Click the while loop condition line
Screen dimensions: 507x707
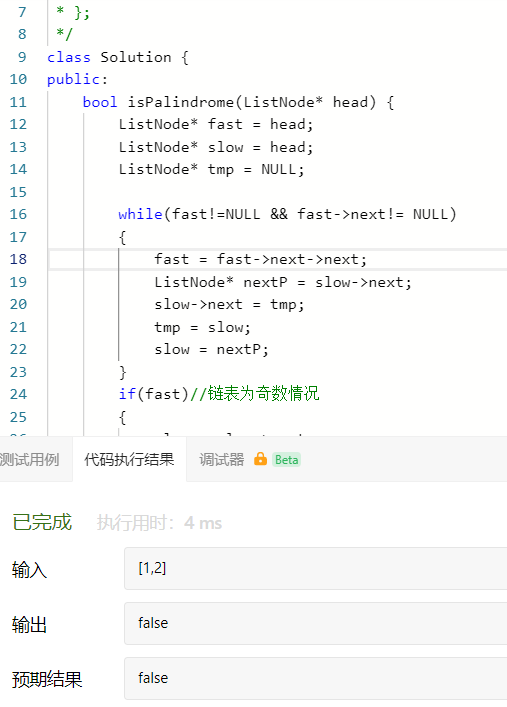[x=287, y=214]
